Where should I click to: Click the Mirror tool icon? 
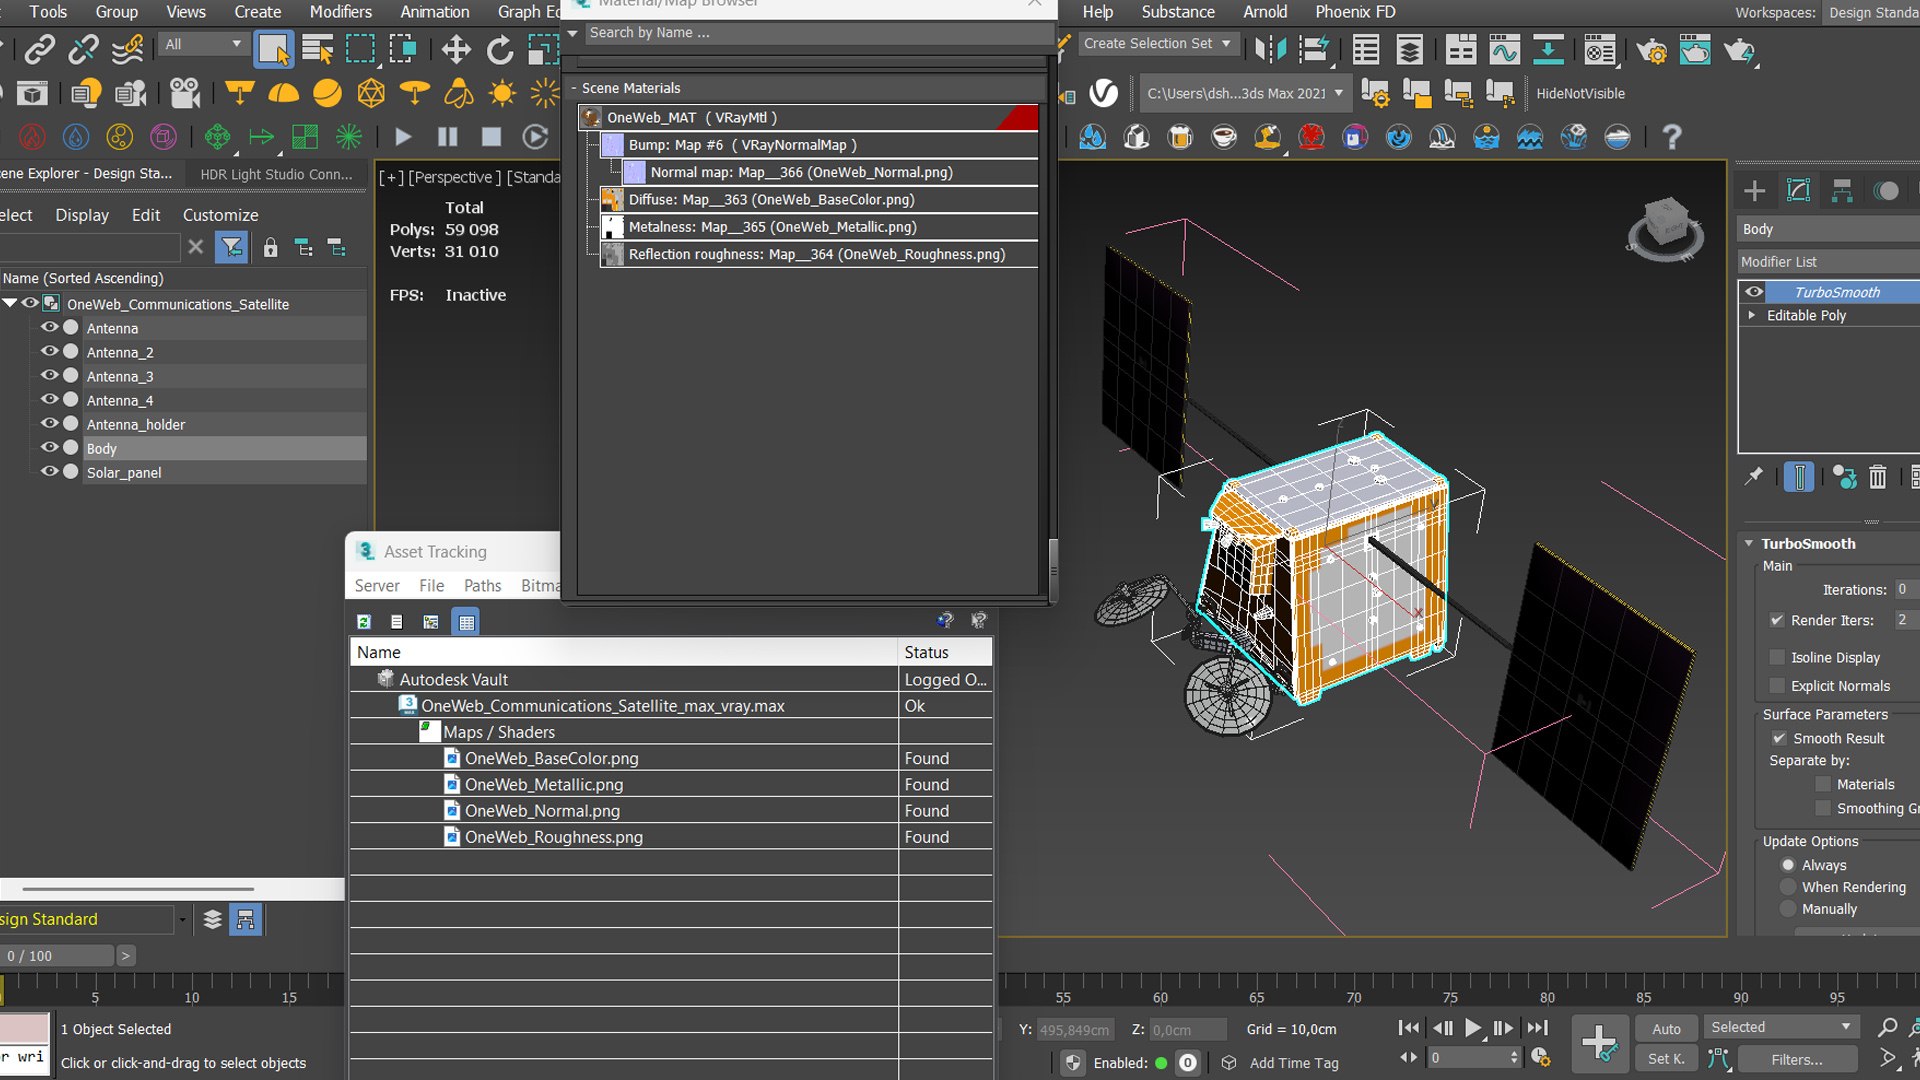1270,49
